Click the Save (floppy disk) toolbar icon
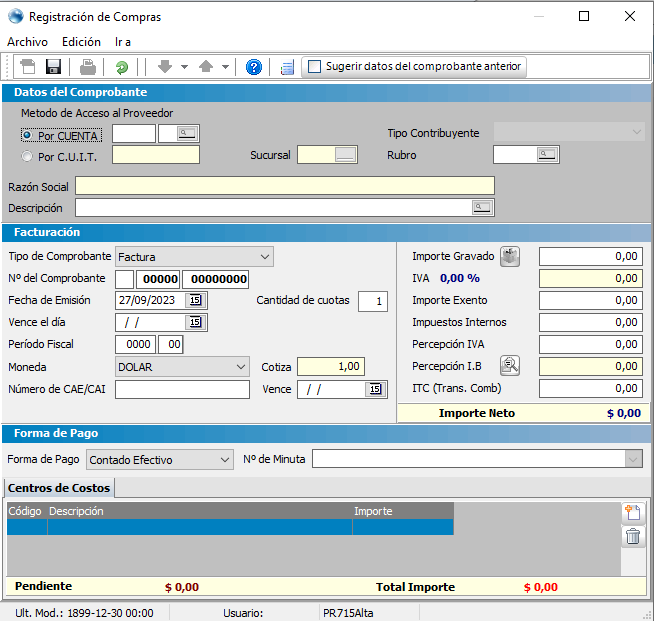Image resolution: width=654 pixels, height=621 pixels. click(x=53, y=67)
